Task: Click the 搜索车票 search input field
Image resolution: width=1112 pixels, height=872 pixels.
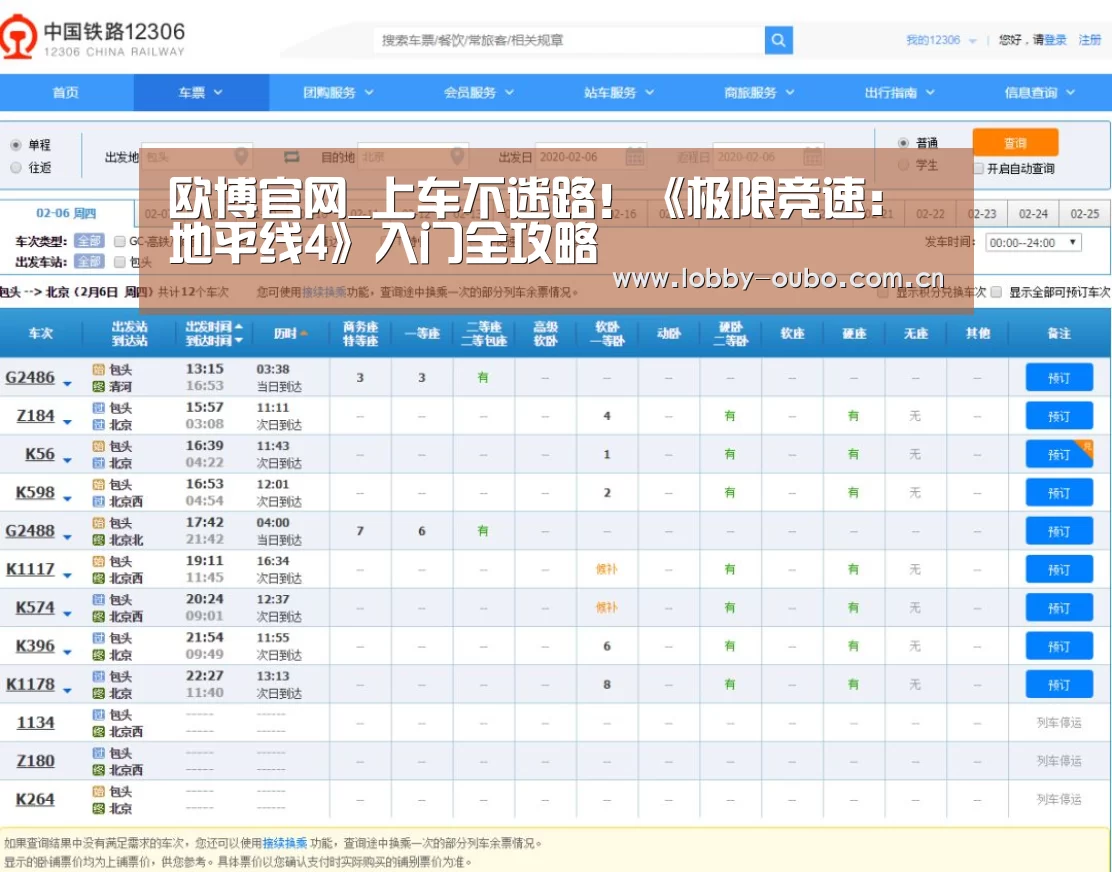Action: [x=569, y=40]
